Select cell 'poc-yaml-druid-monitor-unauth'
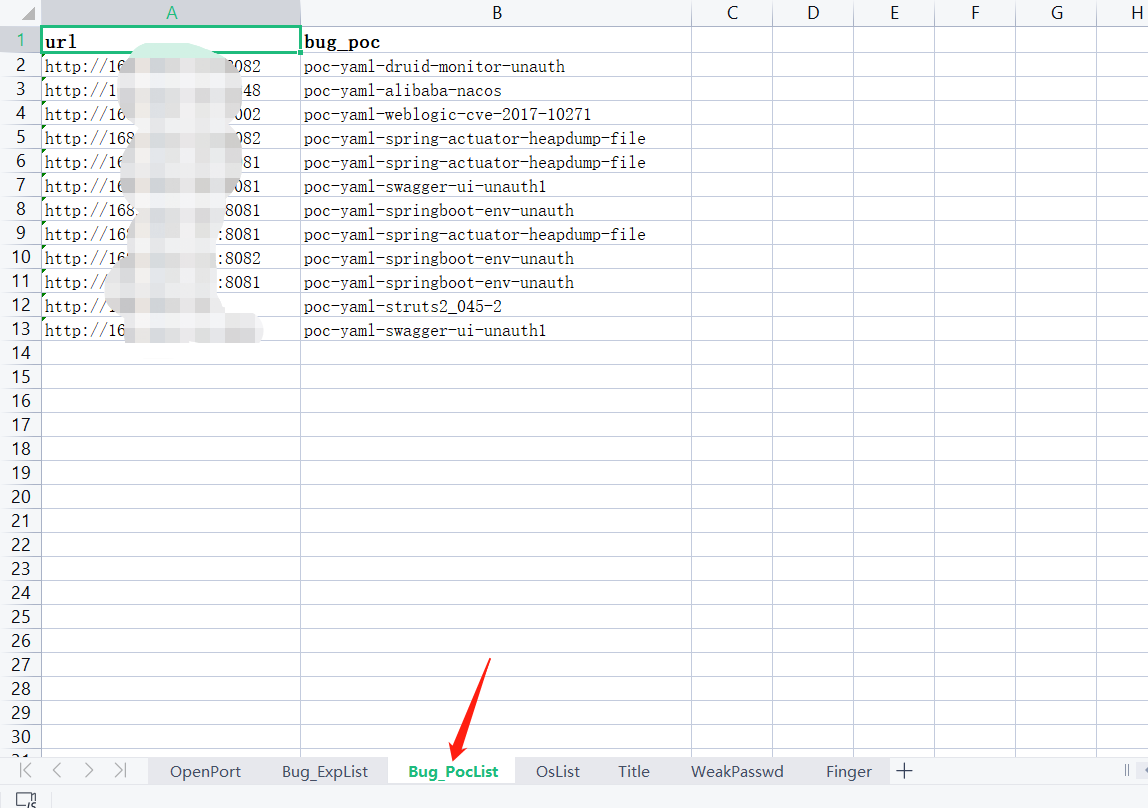The height and width of the screenshot is (808, 1148). (x=496, y=66)
